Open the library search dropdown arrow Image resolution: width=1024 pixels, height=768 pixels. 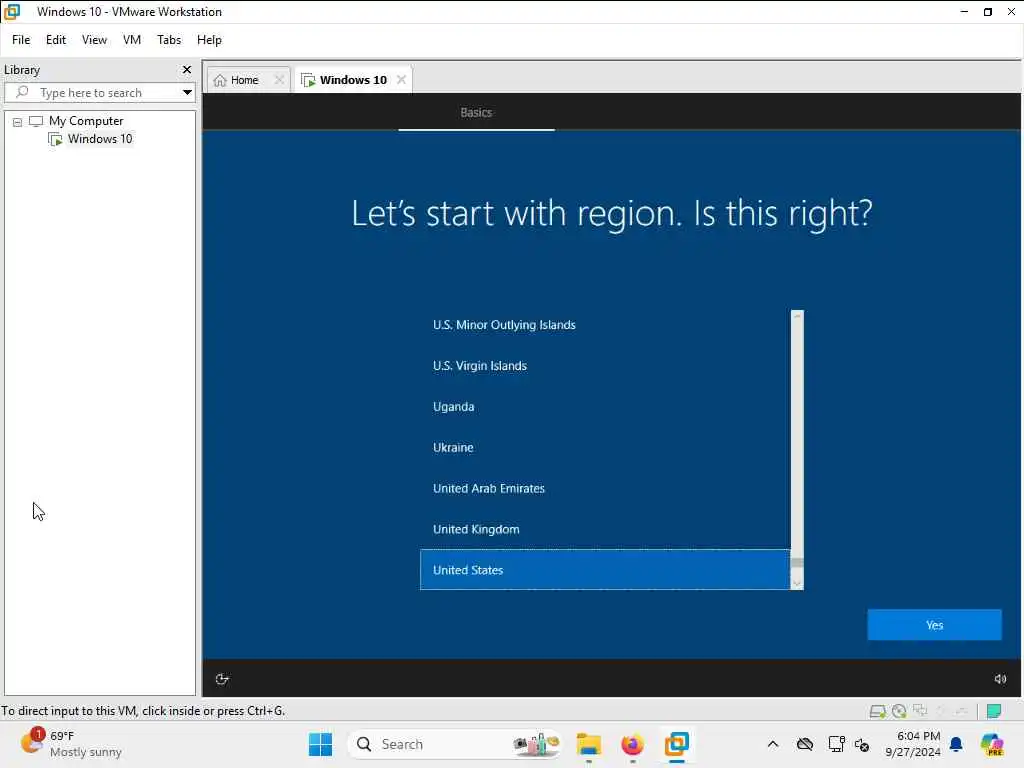pyautogui.click(x=187, y=92)
